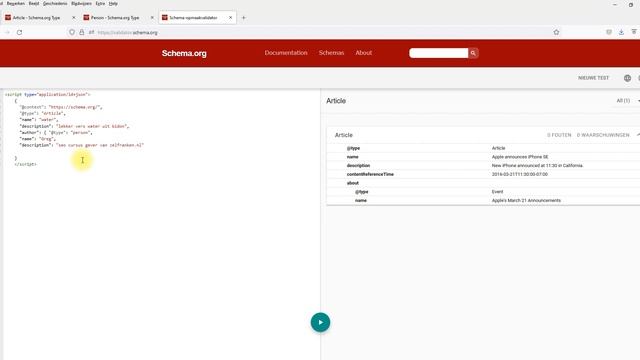640x360 pixels.
Task: Open the Bladwijzers menu
Action: (x=81, y=3)
